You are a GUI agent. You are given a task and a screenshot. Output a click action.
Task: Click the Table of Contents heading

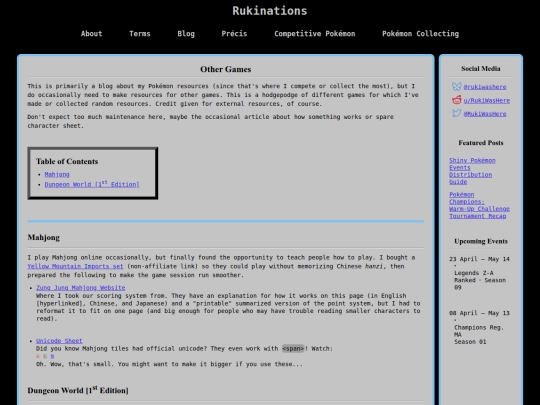[x=67, y=161]
